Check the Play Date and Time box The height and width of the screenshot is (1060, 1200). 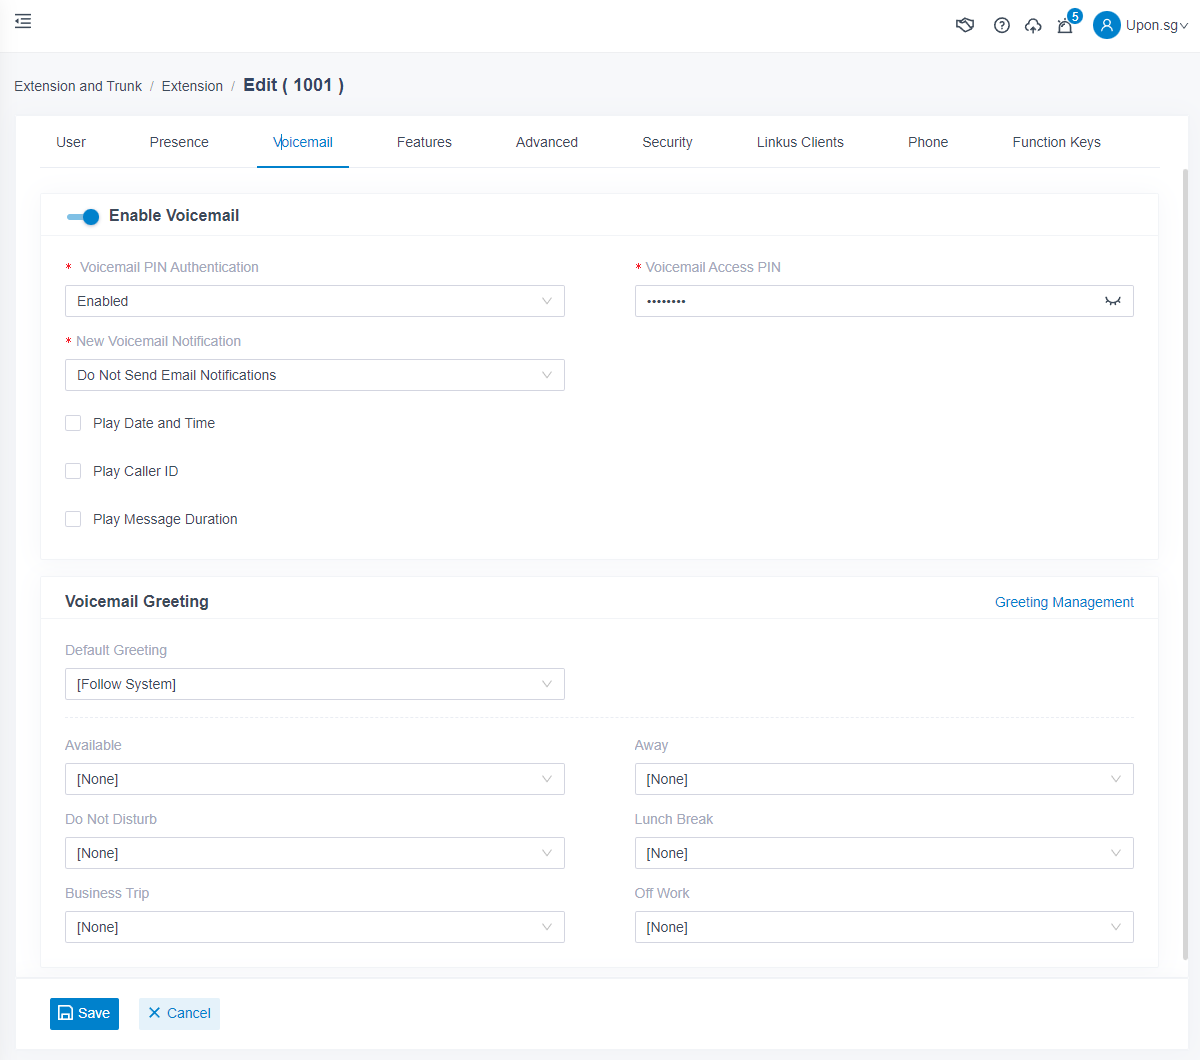click(73, 423)
